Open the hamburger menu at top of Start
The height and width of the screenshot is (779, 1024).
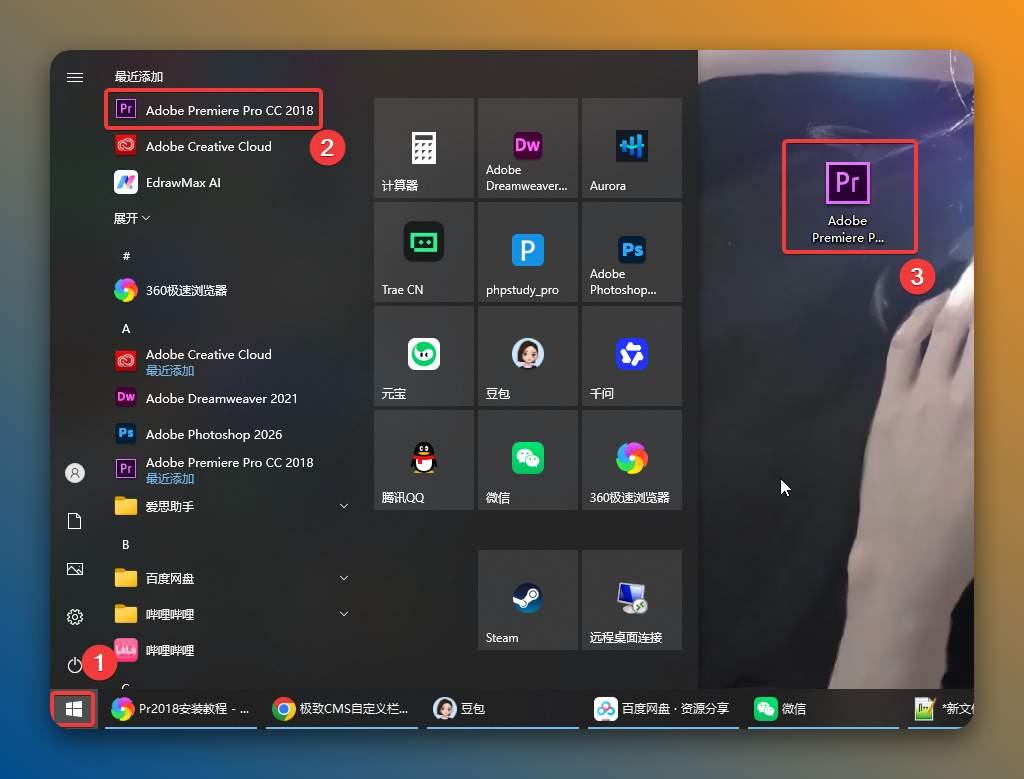tap(75, 78)
